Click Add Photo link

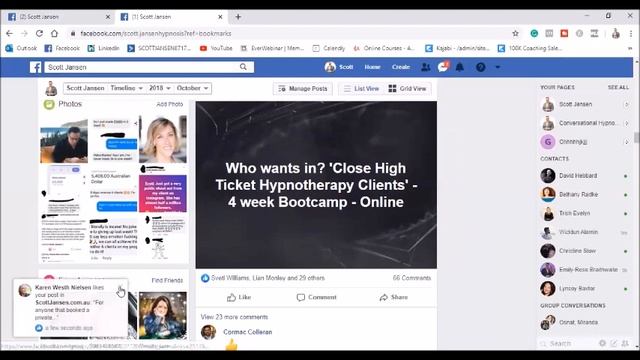point(170,104)
